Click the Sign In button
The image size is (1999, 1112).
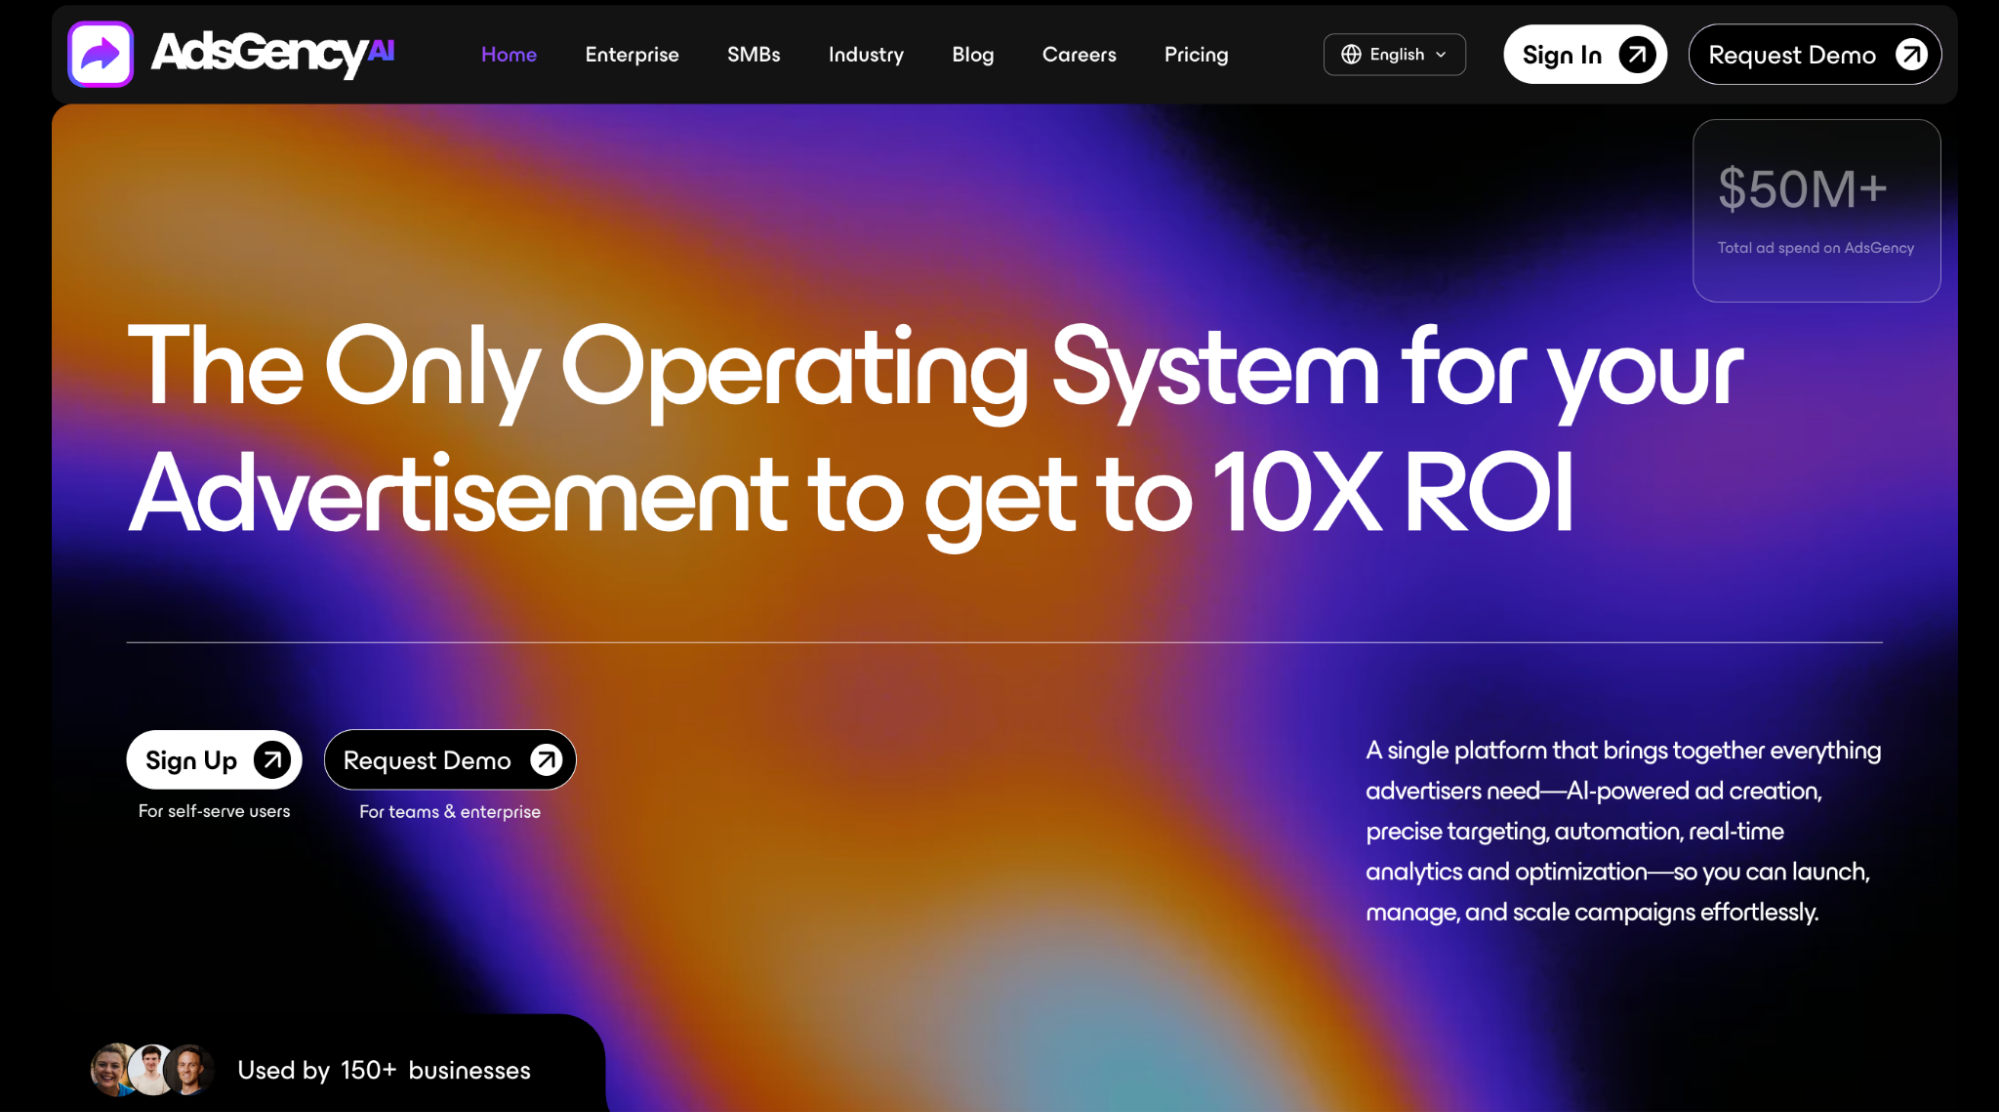[x=1585, y=54]
